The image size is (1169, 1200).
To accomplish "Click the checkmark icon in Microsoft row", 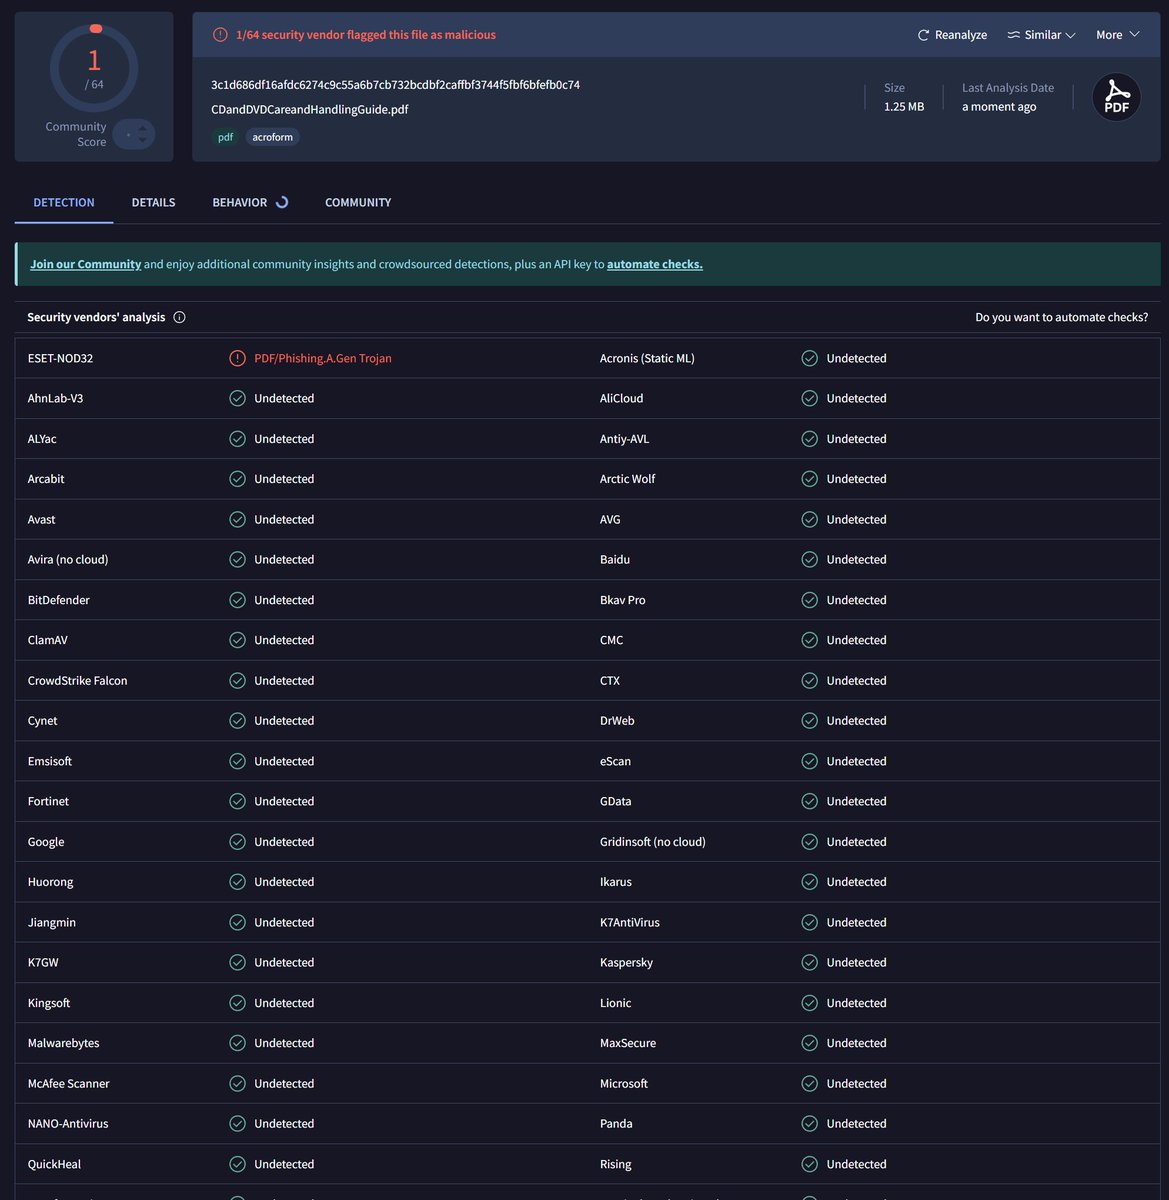I will pyautogui.click(x=810, y=1083).
